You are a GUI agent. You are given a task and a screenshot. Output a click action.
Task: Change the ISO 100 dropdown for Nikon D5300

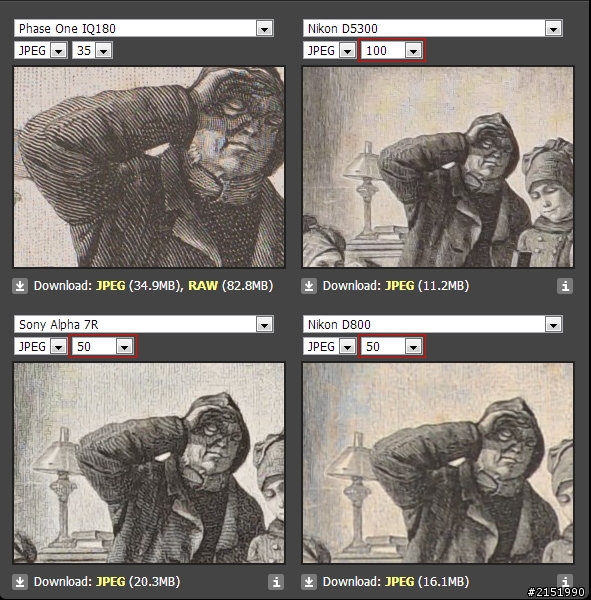tap(392, 50)
